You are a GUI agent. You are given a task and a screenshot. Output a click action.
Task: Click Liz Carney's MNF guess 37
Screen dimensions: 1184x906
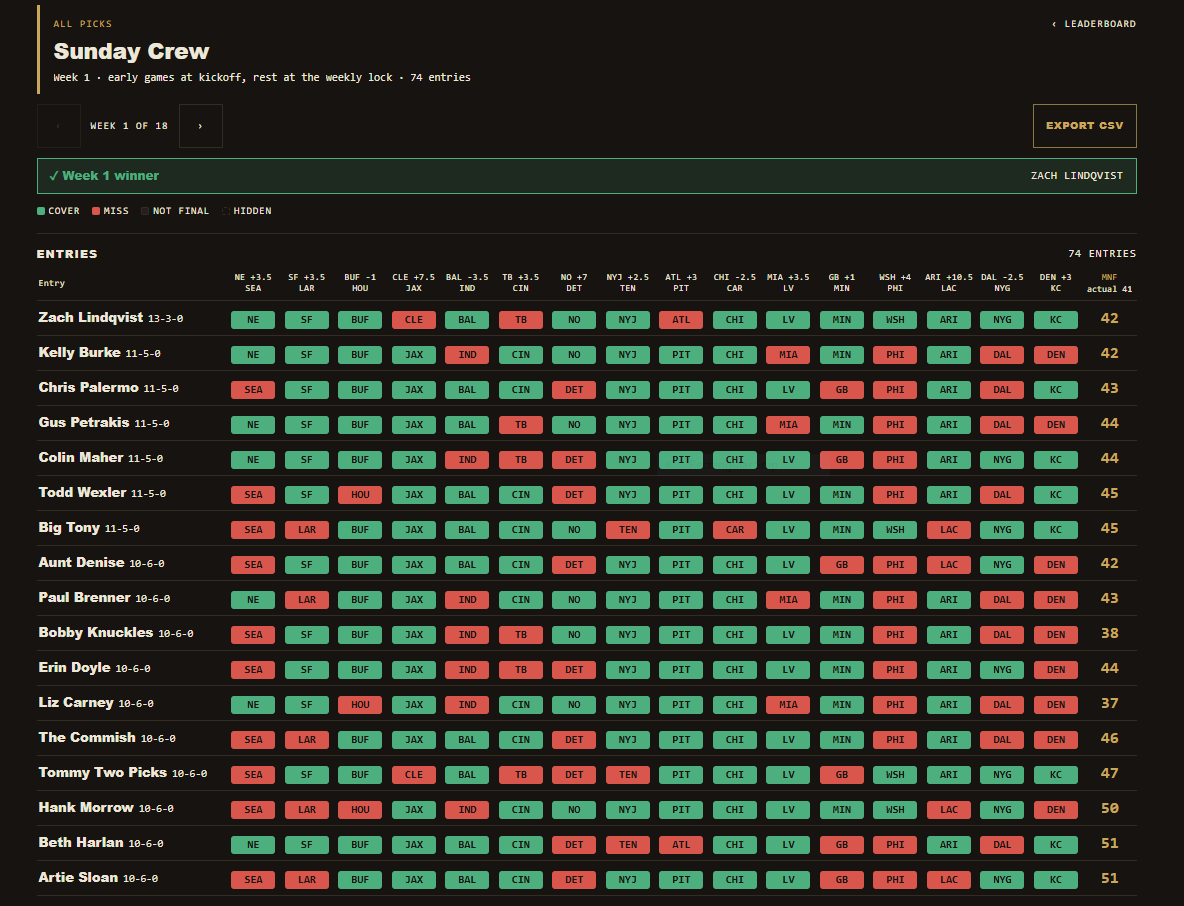1109,703
